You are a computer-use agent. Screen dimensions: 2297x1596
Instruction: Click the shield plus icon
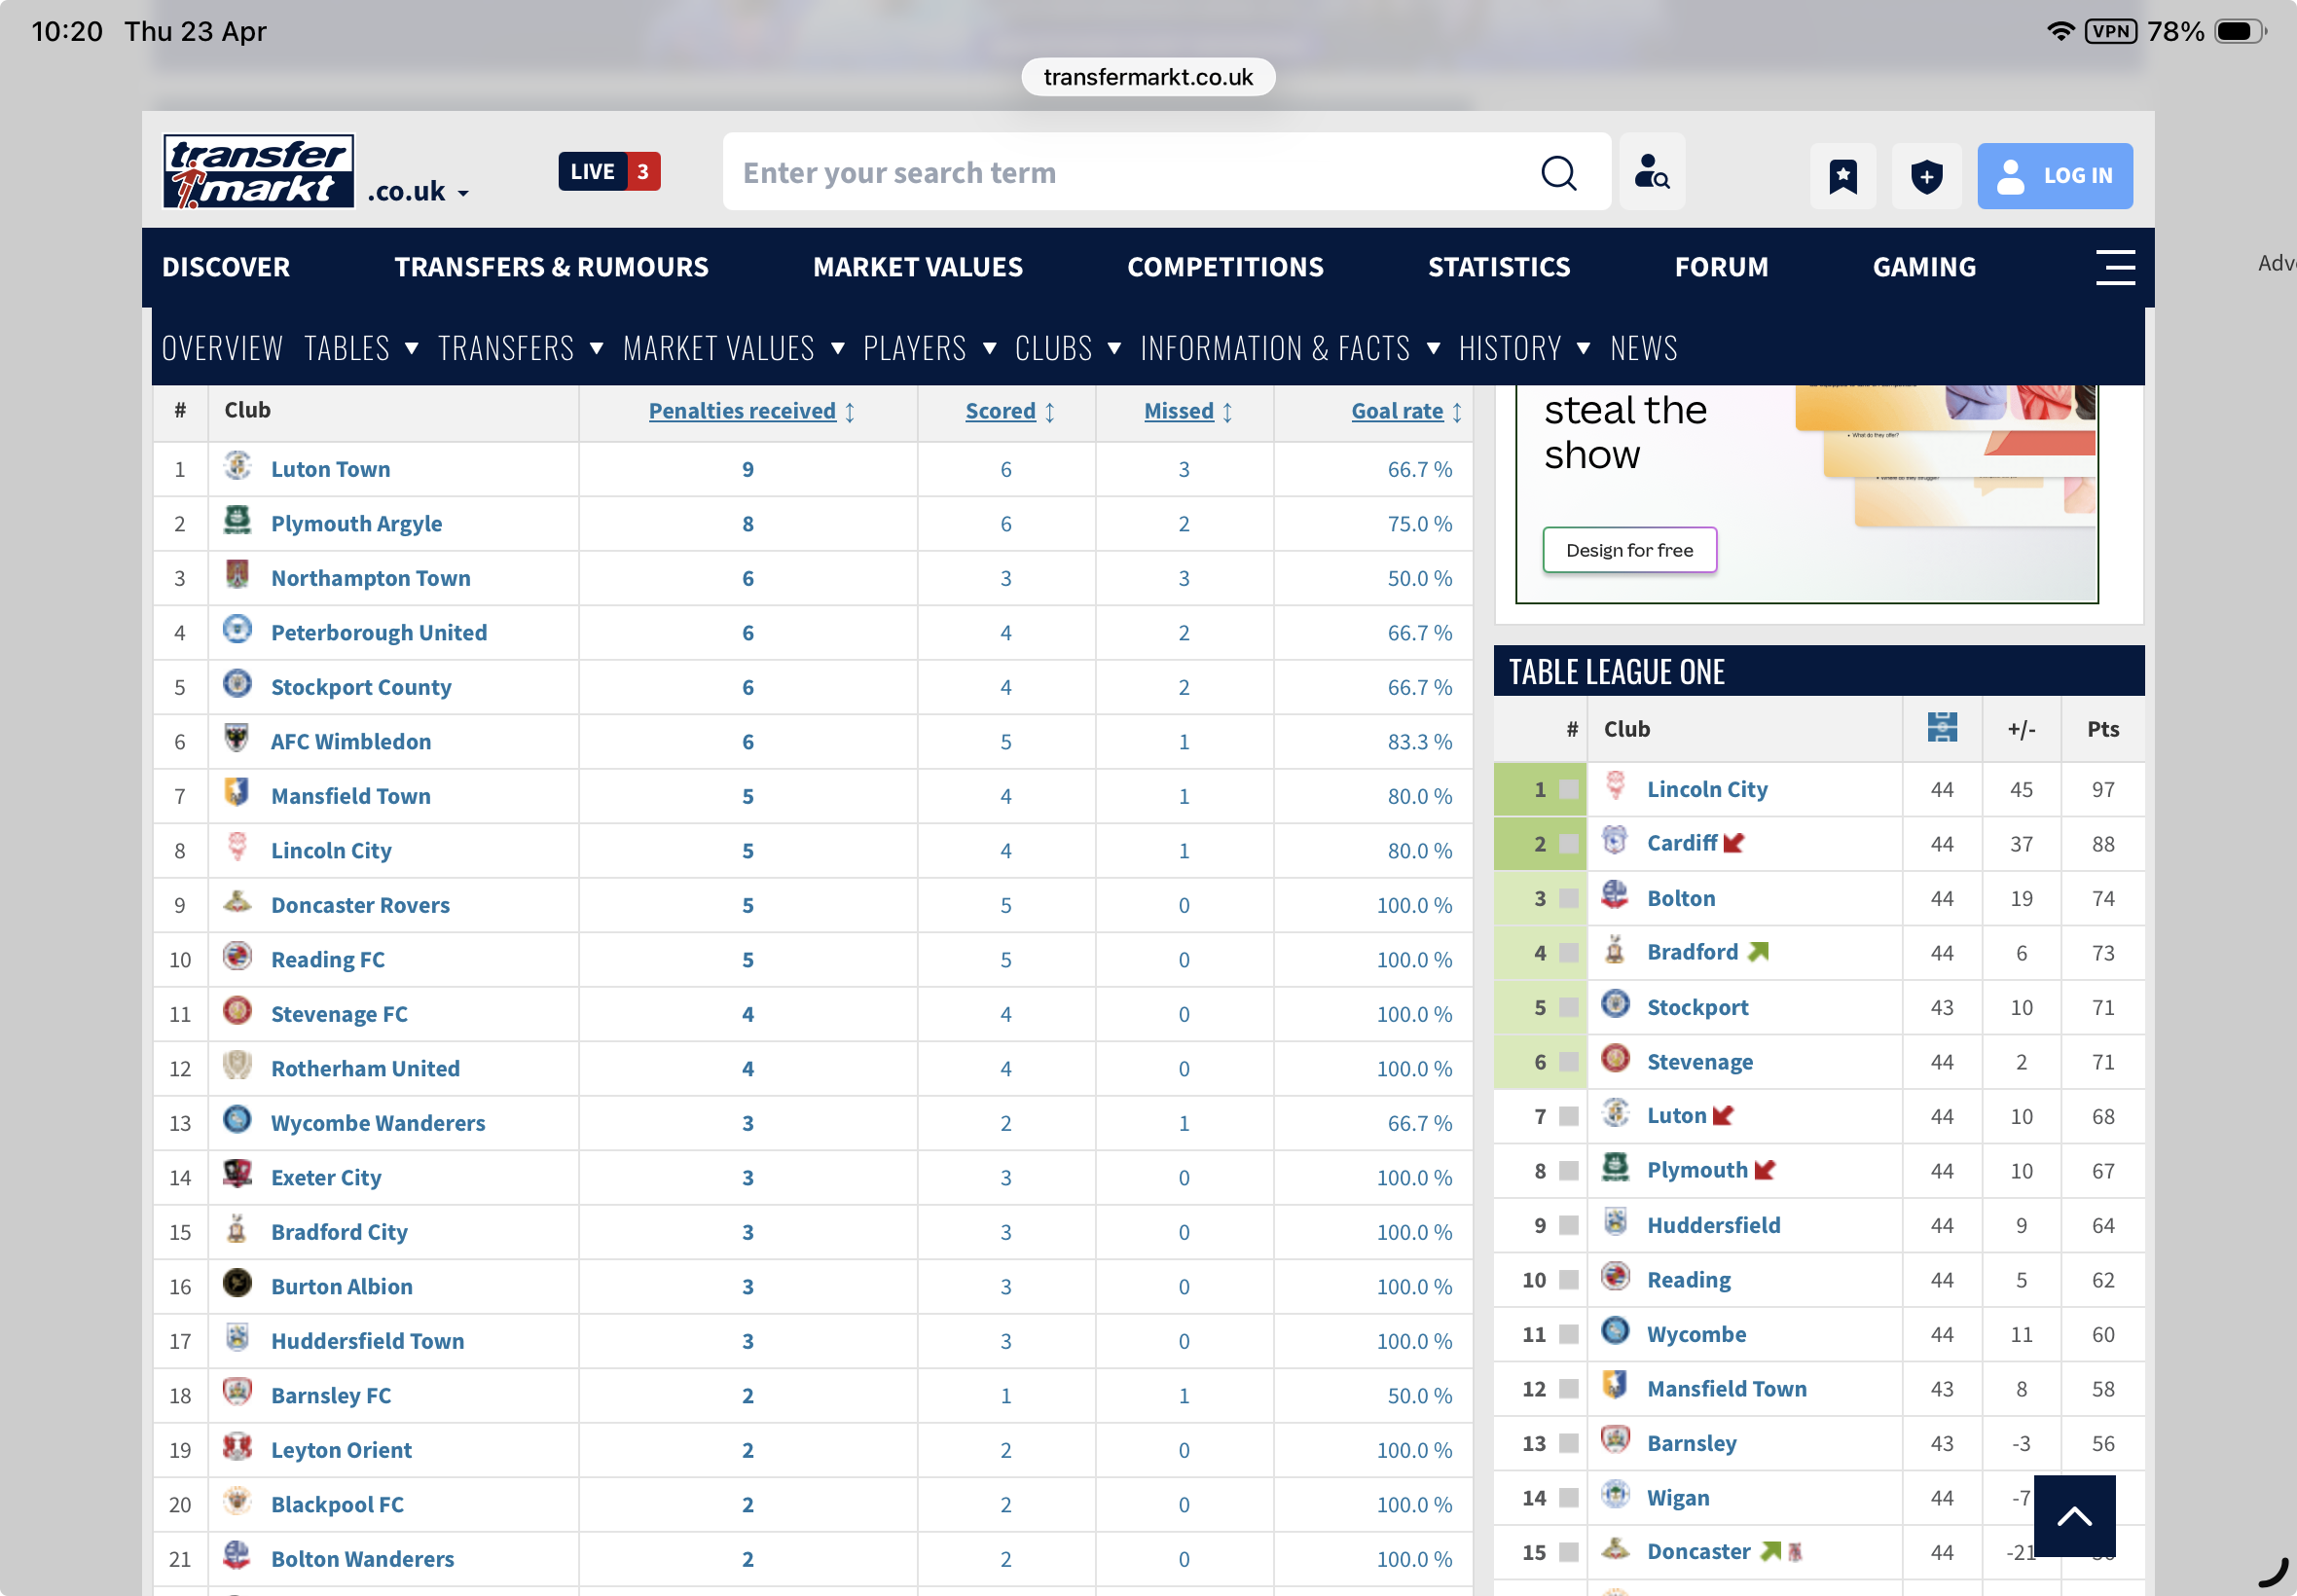click(x=1926, y=176)
